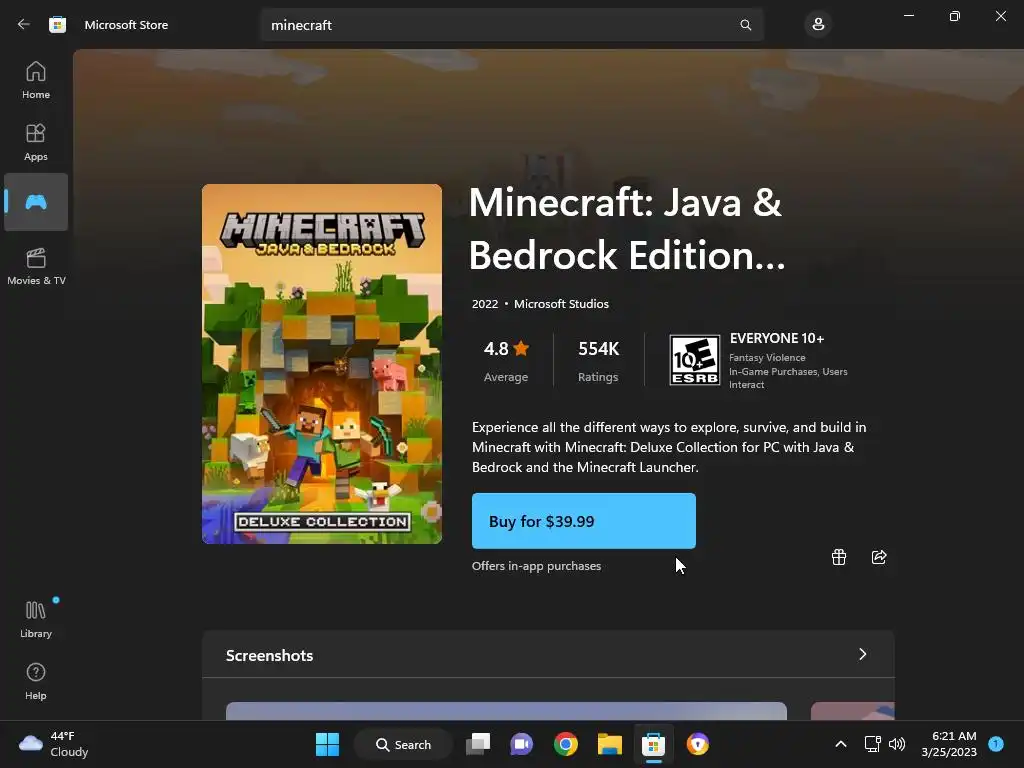1024x768 pixels.
Task: Click Microsoft Store taskbar icon
Action: pos(653,744)
